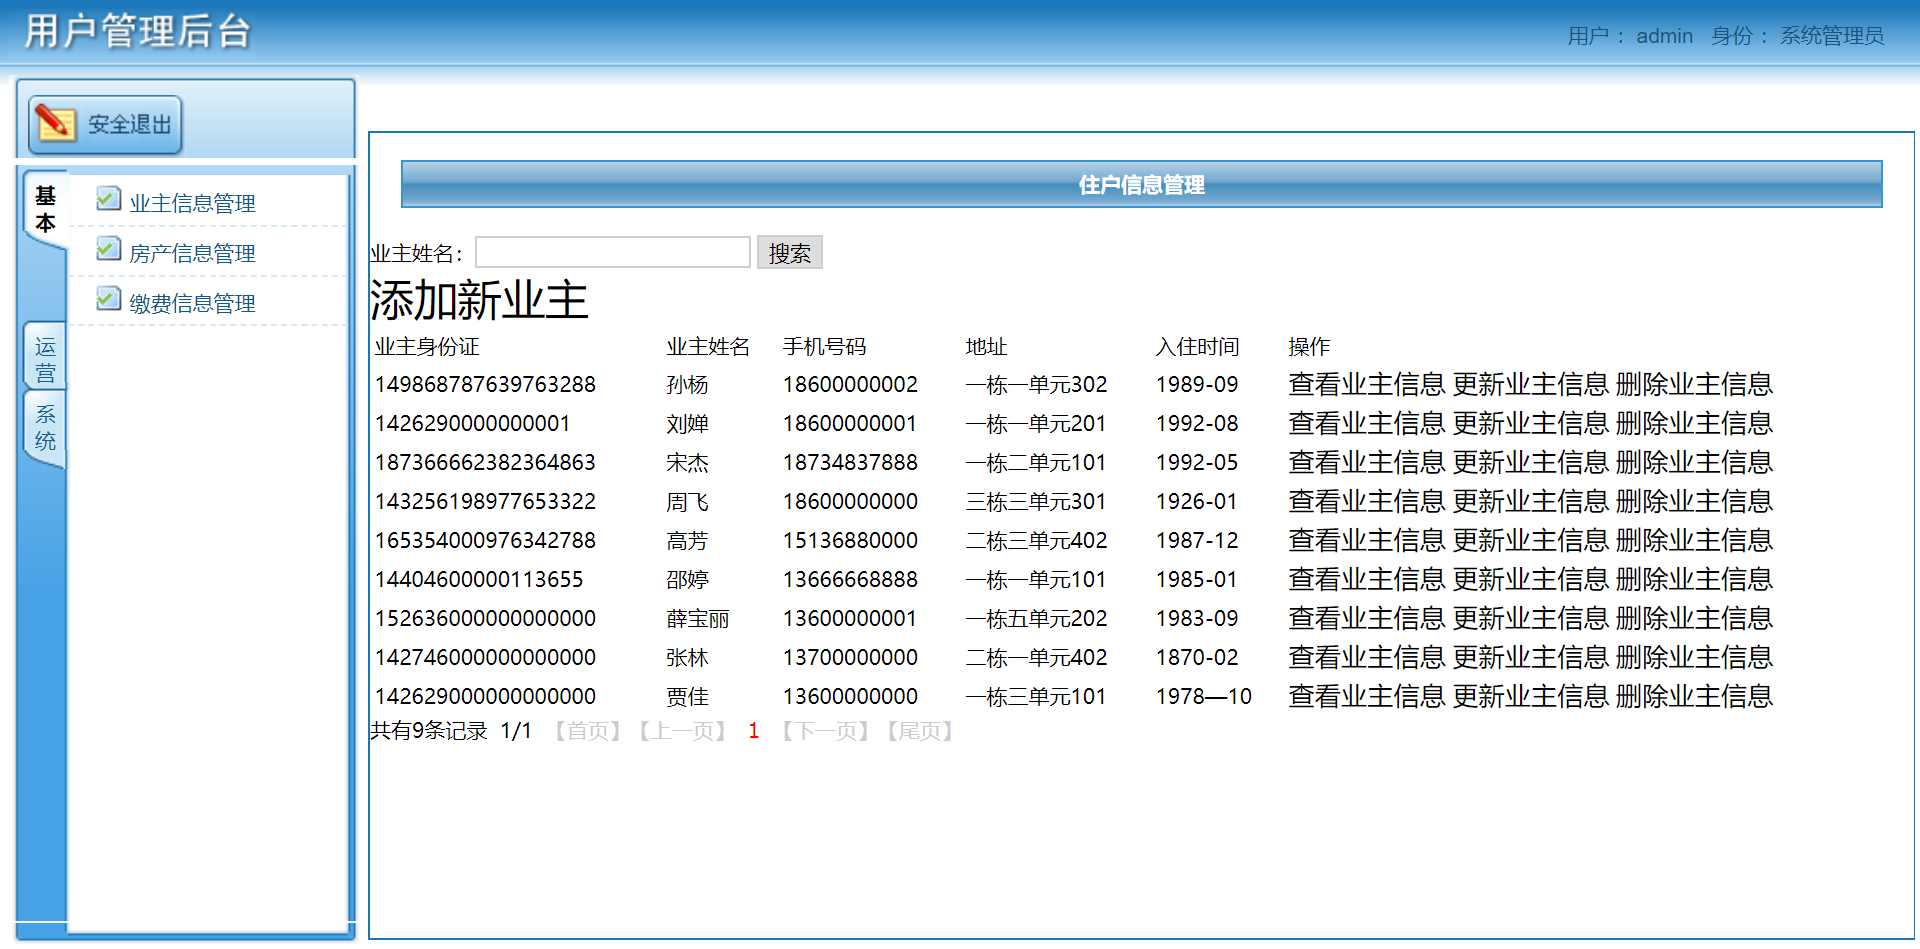Update owner info for 刘婵
Viewport: 1920px width, 949px height.
1533,423
